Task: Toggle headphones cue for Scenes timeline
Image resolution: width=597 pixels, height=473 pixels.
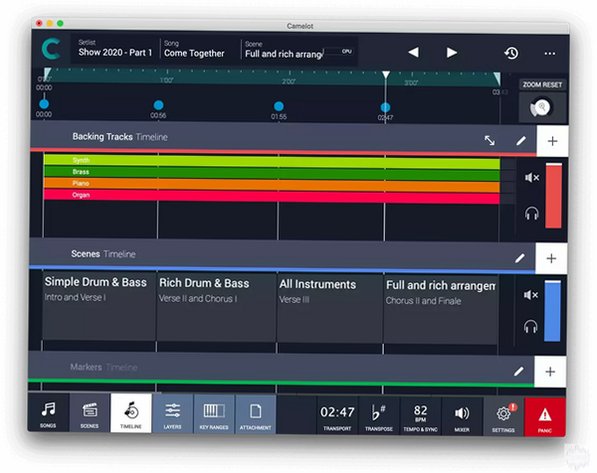Action: (530, 326)
